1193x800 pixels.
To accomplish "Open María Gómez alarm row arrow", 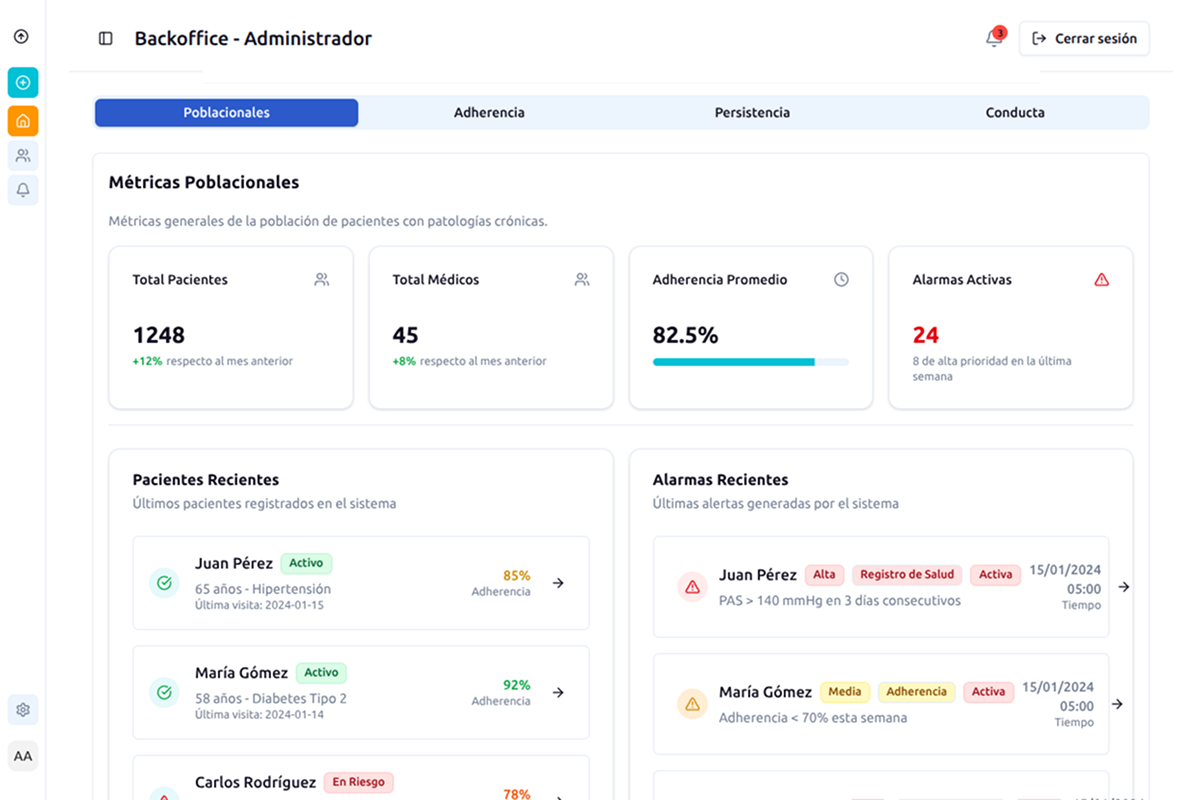I will pyautogui.click(x=1118, y=704).
